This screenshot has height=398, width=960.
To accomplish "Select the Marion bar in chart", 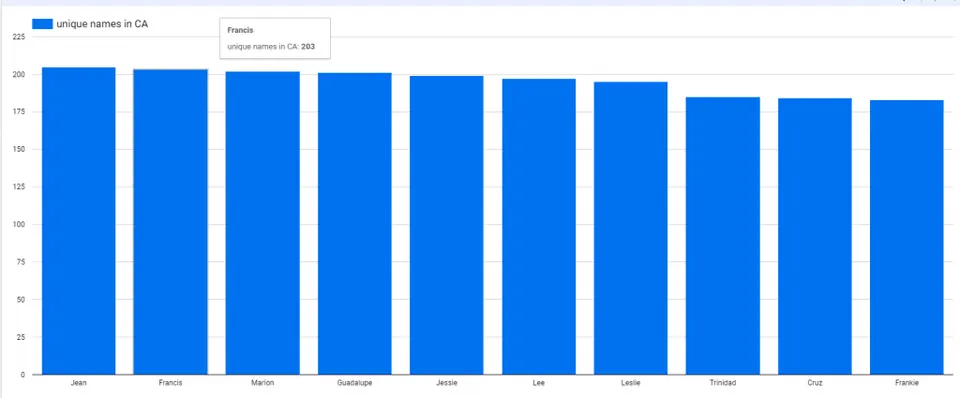I will click(x=263, y=223).
